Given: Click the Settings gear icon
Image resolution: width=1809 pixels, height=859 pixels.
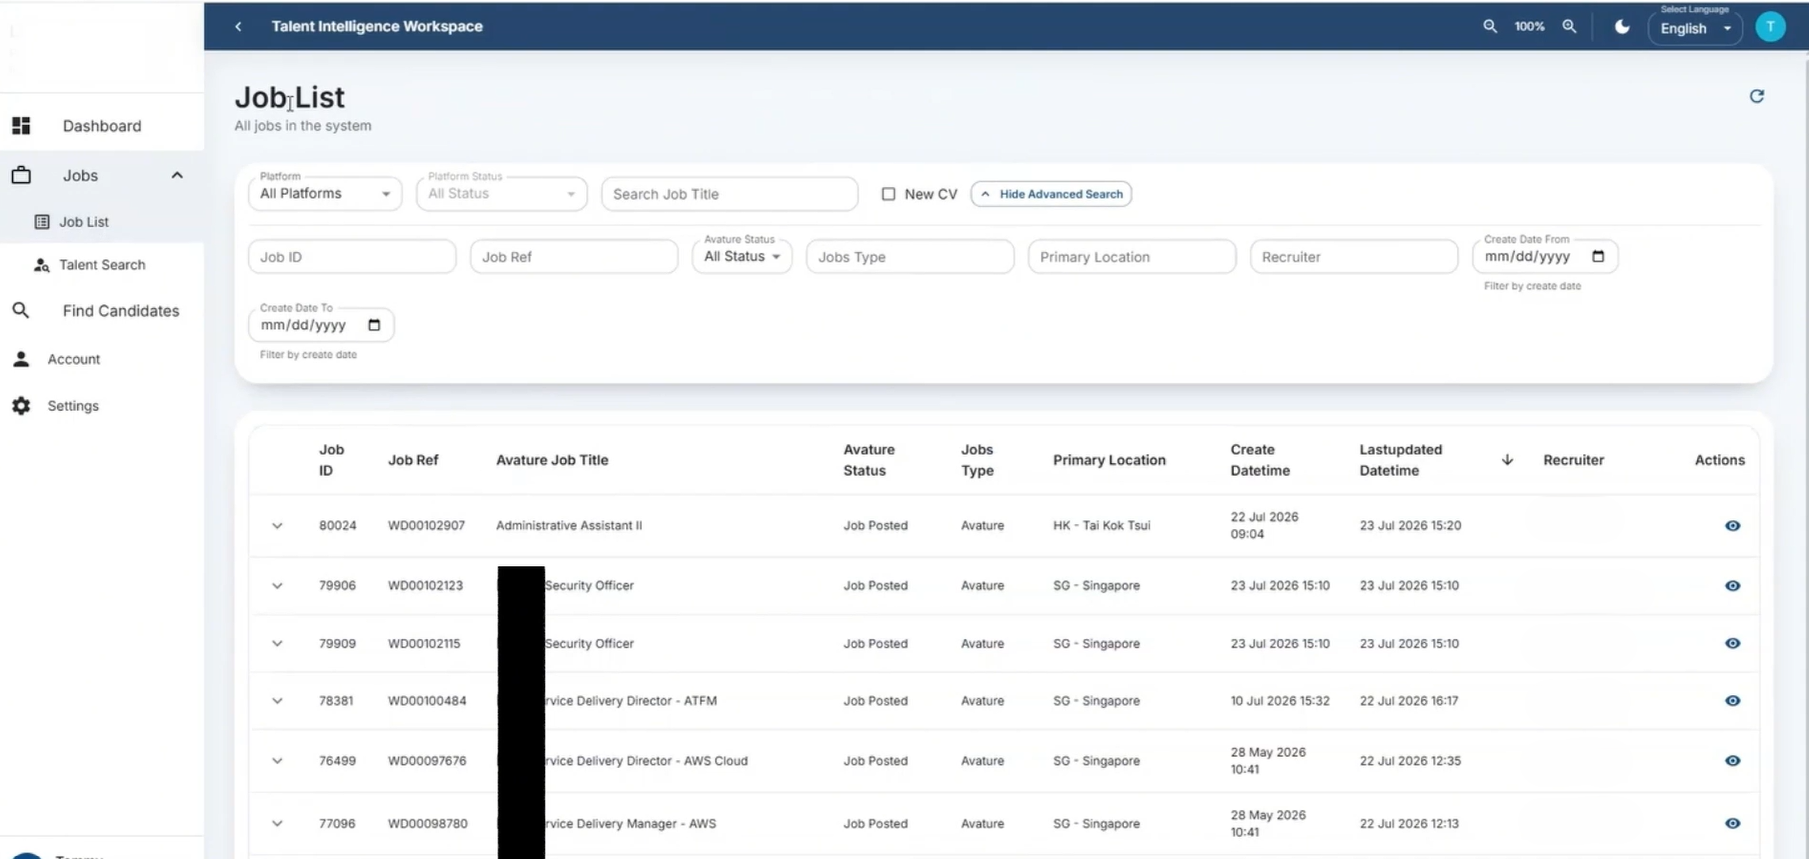Looking at the screenshot, I should 21,406.
